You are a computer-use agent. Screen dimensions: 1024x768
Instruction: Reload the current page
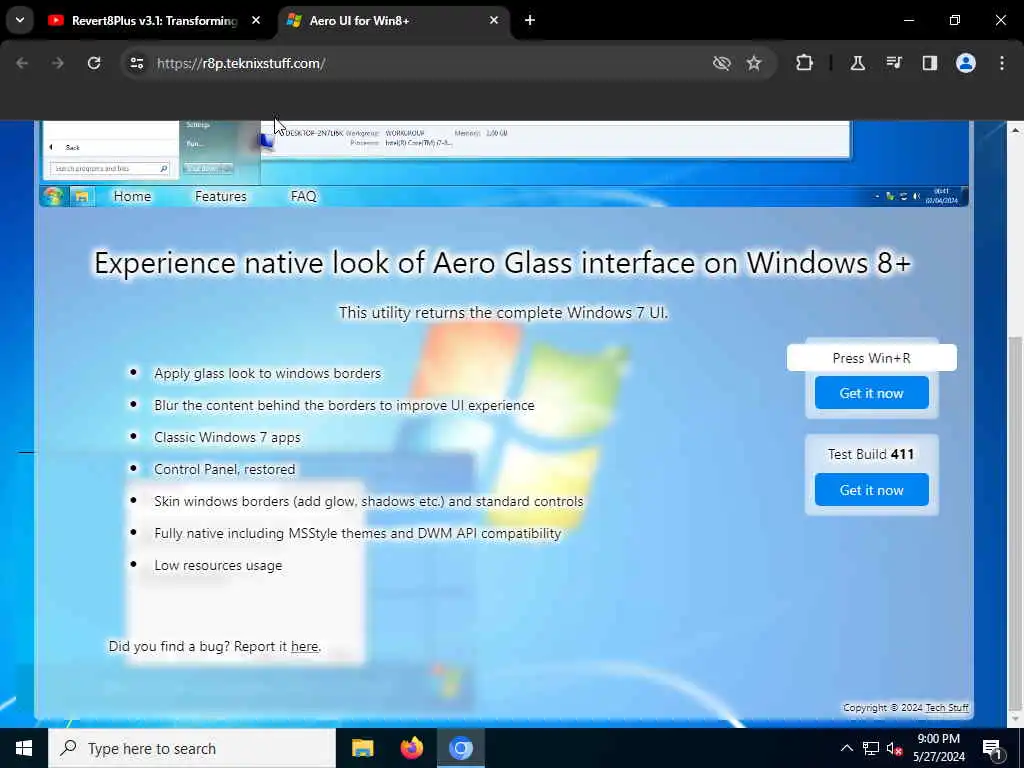click(x=94, y=63)
